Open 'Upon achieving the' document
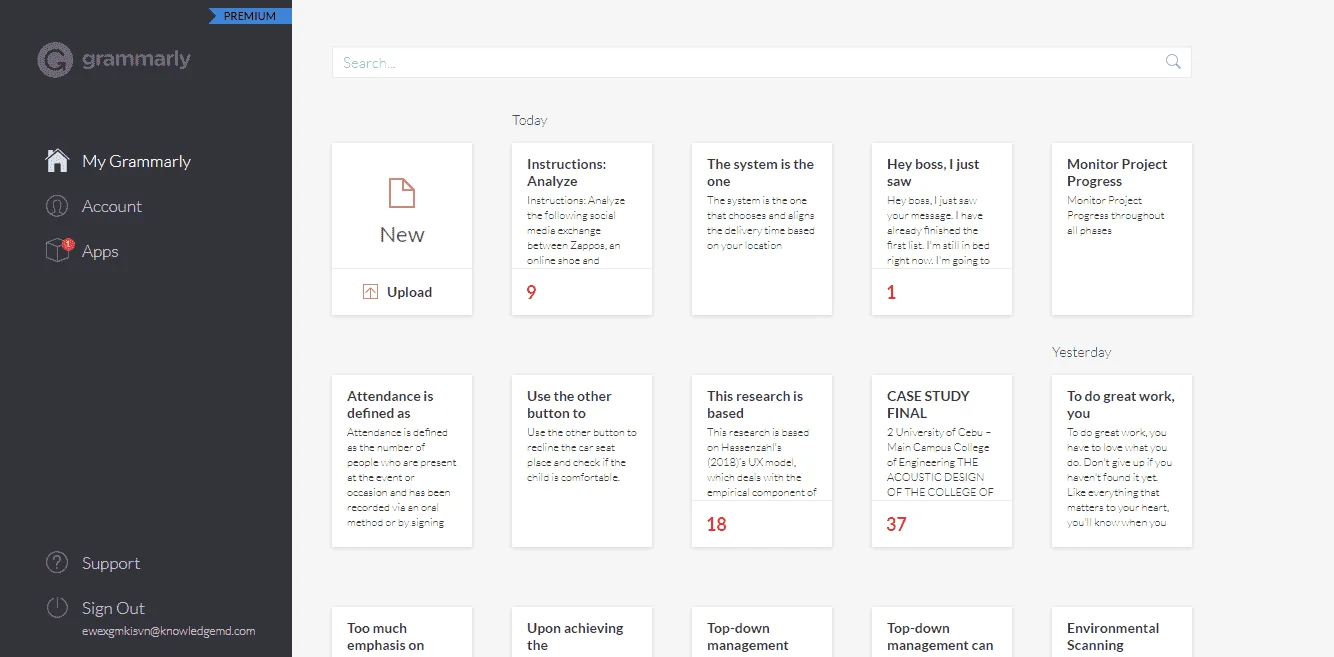 582,632
